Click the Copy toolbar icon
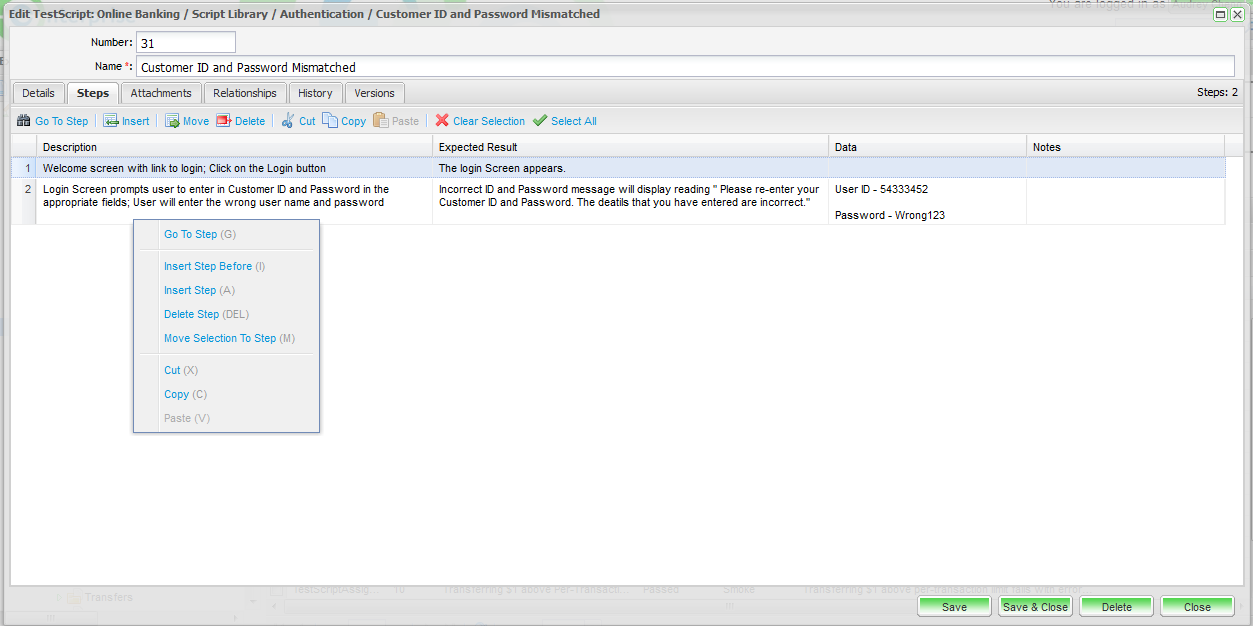Screen dimensions: 1253x626 point(330,121)
